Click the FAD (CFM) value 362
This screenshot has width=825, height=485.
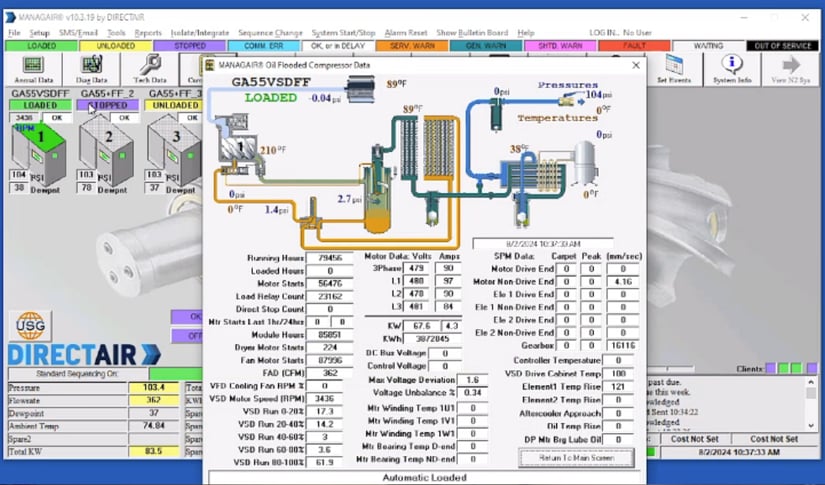click(330, 373)
